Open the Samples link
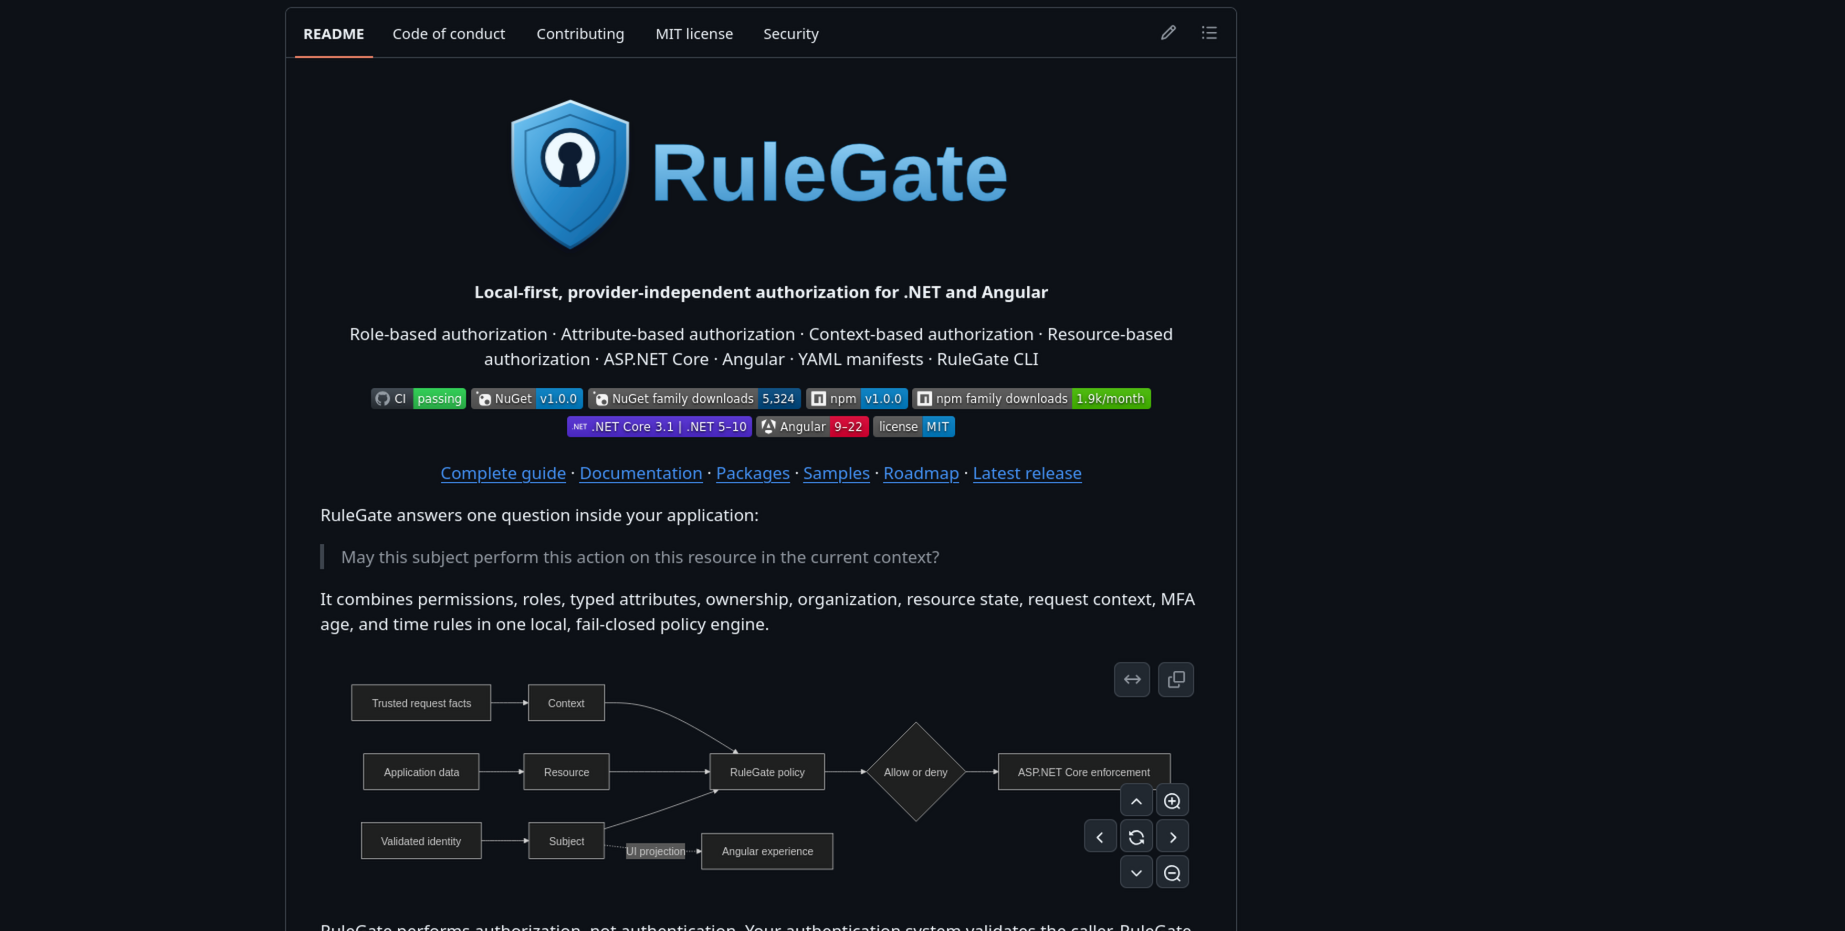The image size is (1845, 931). tap(836, 474)
